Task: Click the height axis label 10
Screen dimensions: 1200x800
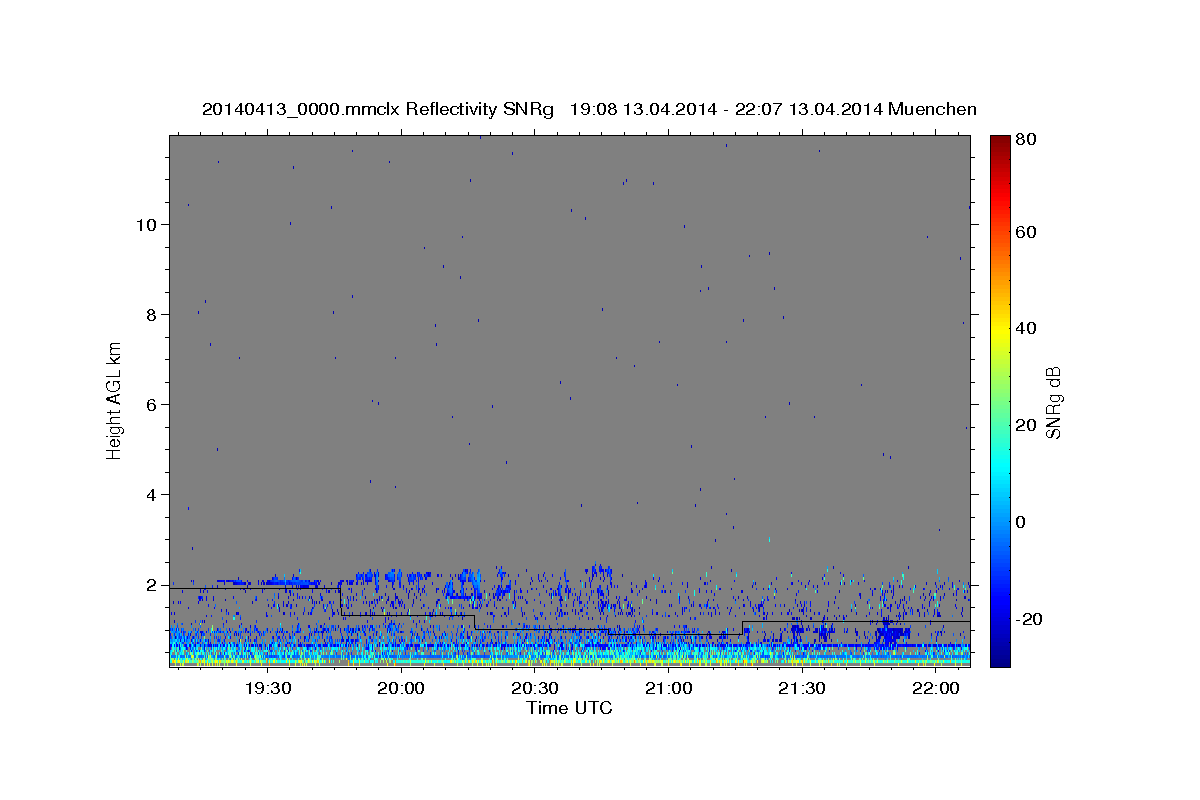Action: 147,225
